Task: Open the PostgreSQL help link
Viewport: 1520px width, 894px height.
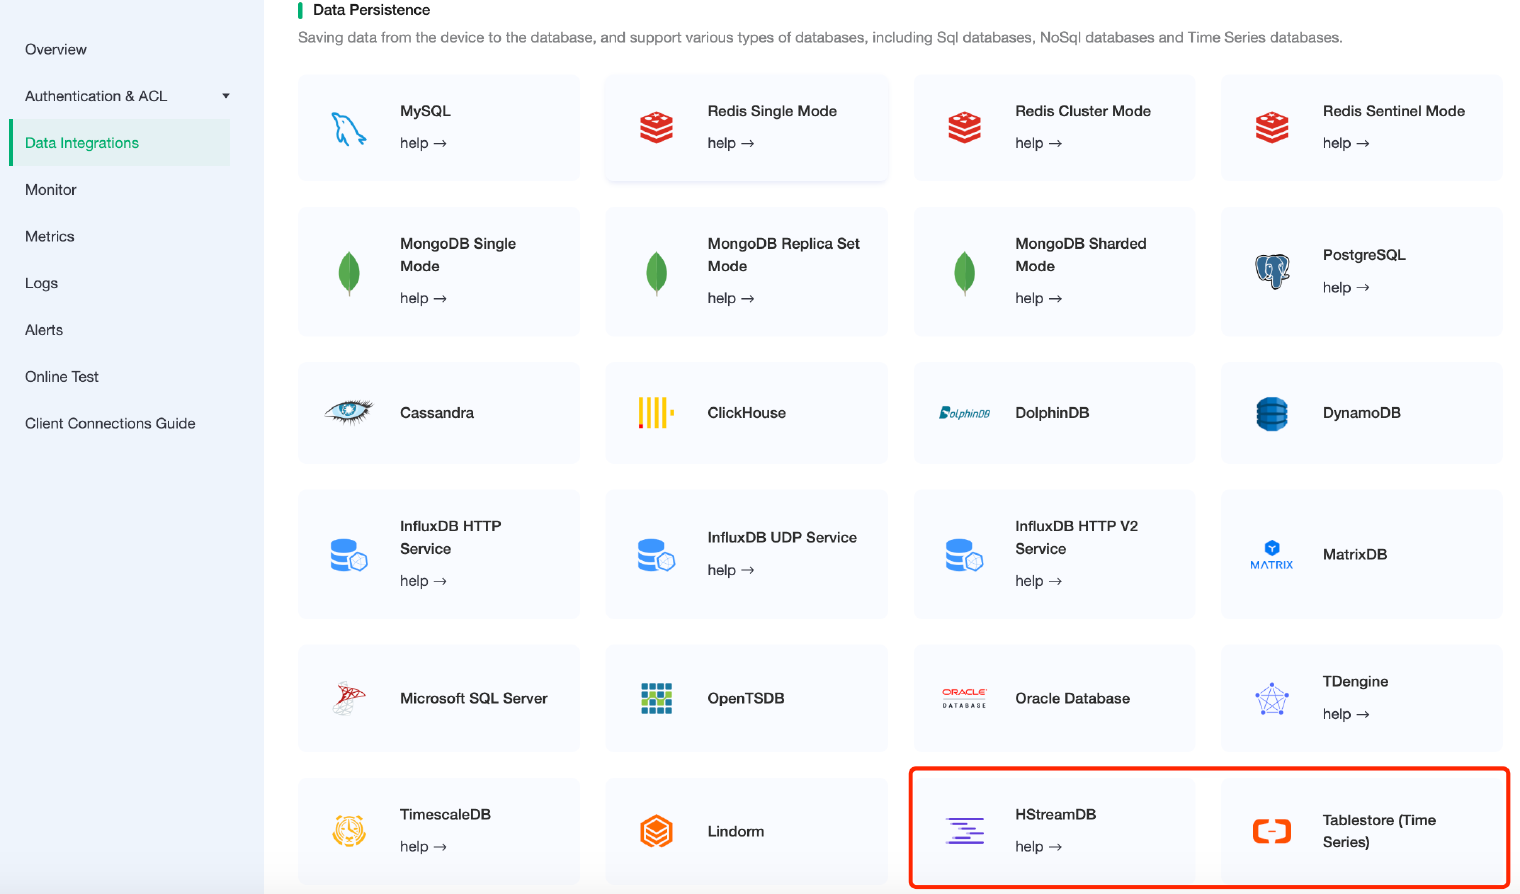Action: coord(1346,287)
